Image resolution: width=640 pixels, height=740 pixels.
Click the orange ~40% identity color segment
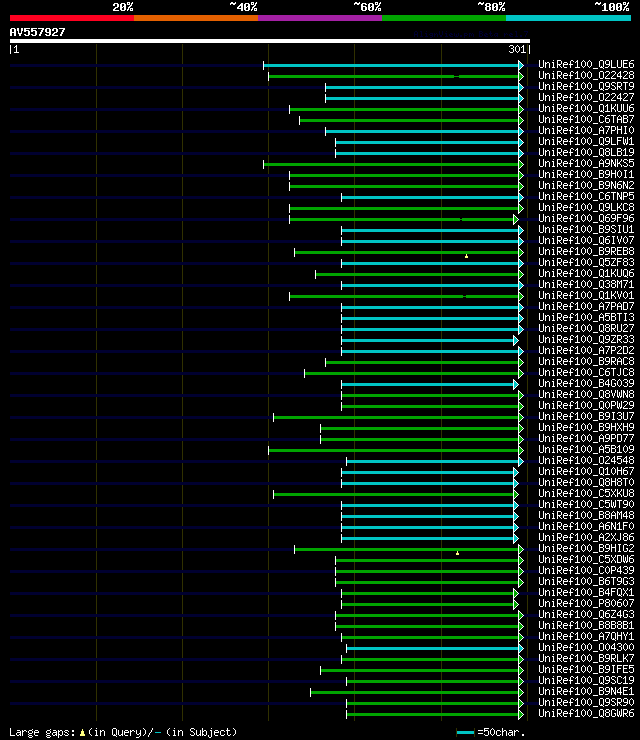point(196,18)
